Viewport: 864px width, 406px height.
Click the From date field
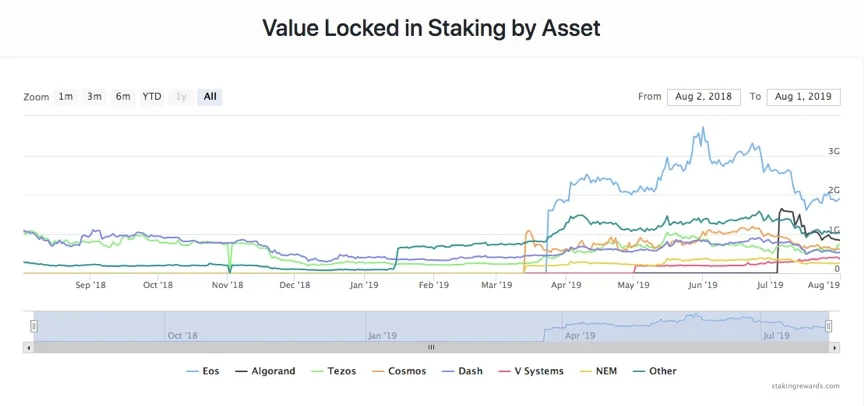point(704,97)
